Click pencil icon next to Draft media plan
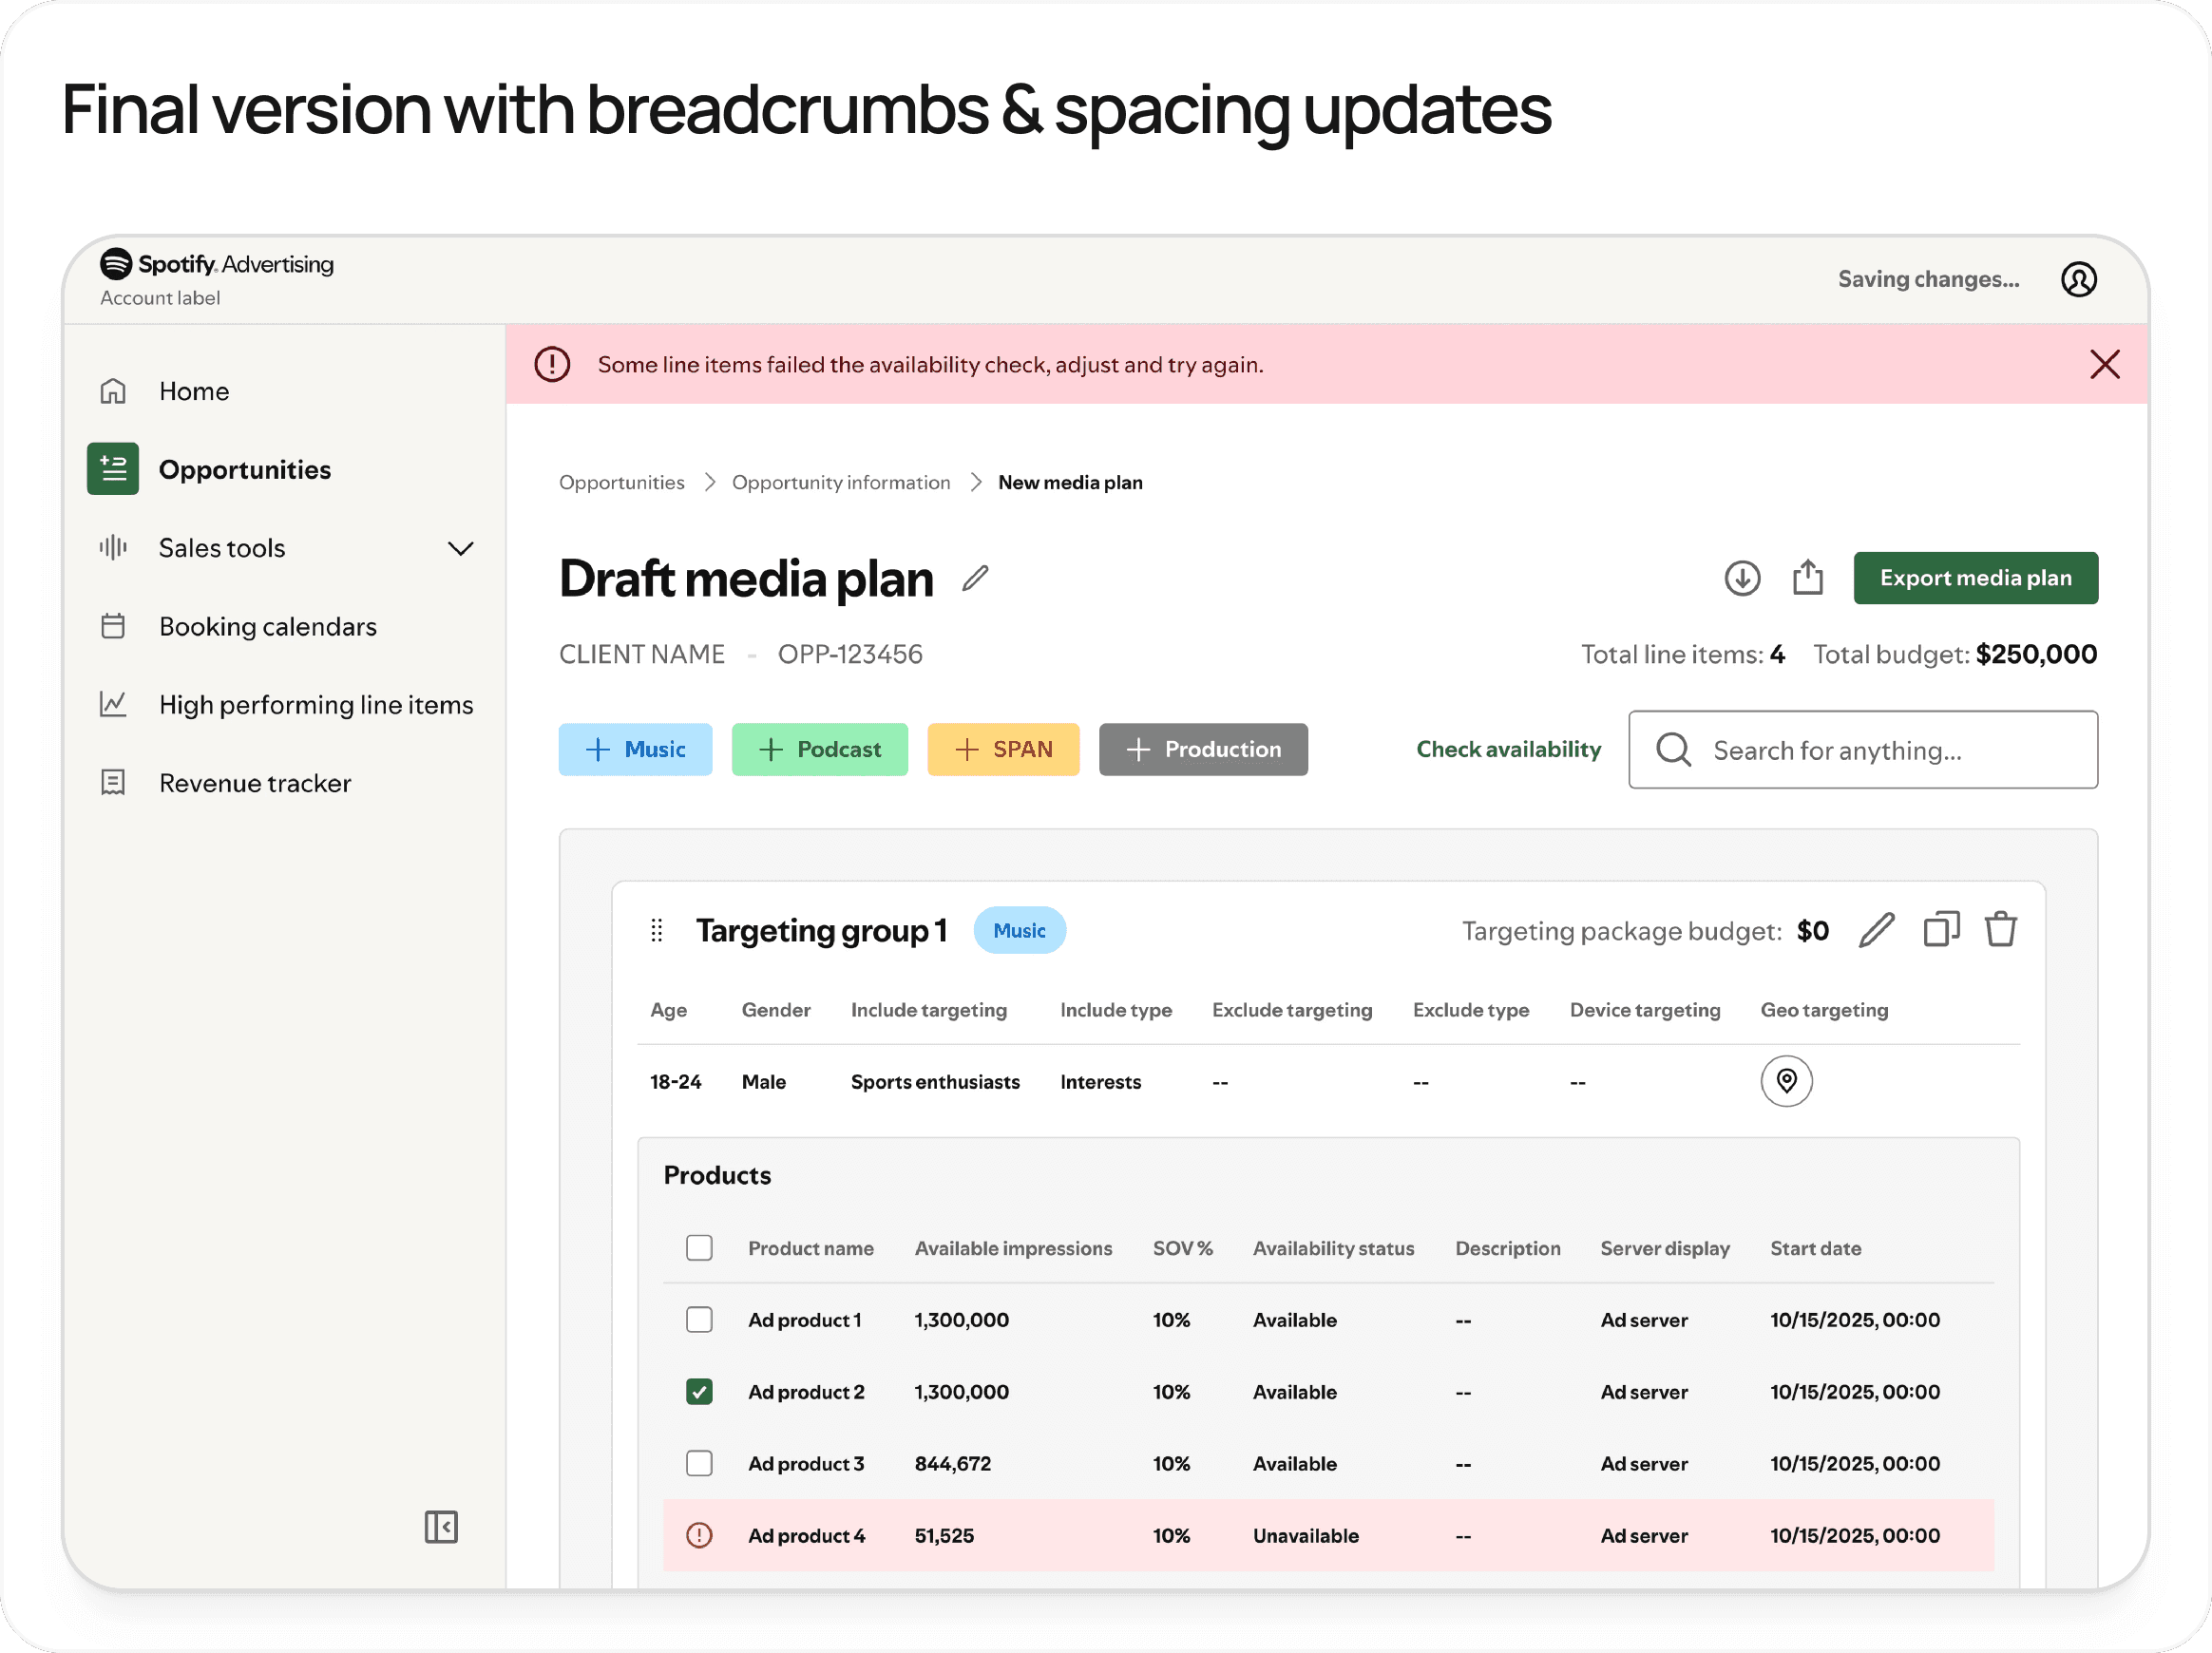Viewport: 2212px width, 1653px height. [x=975, y=578]
